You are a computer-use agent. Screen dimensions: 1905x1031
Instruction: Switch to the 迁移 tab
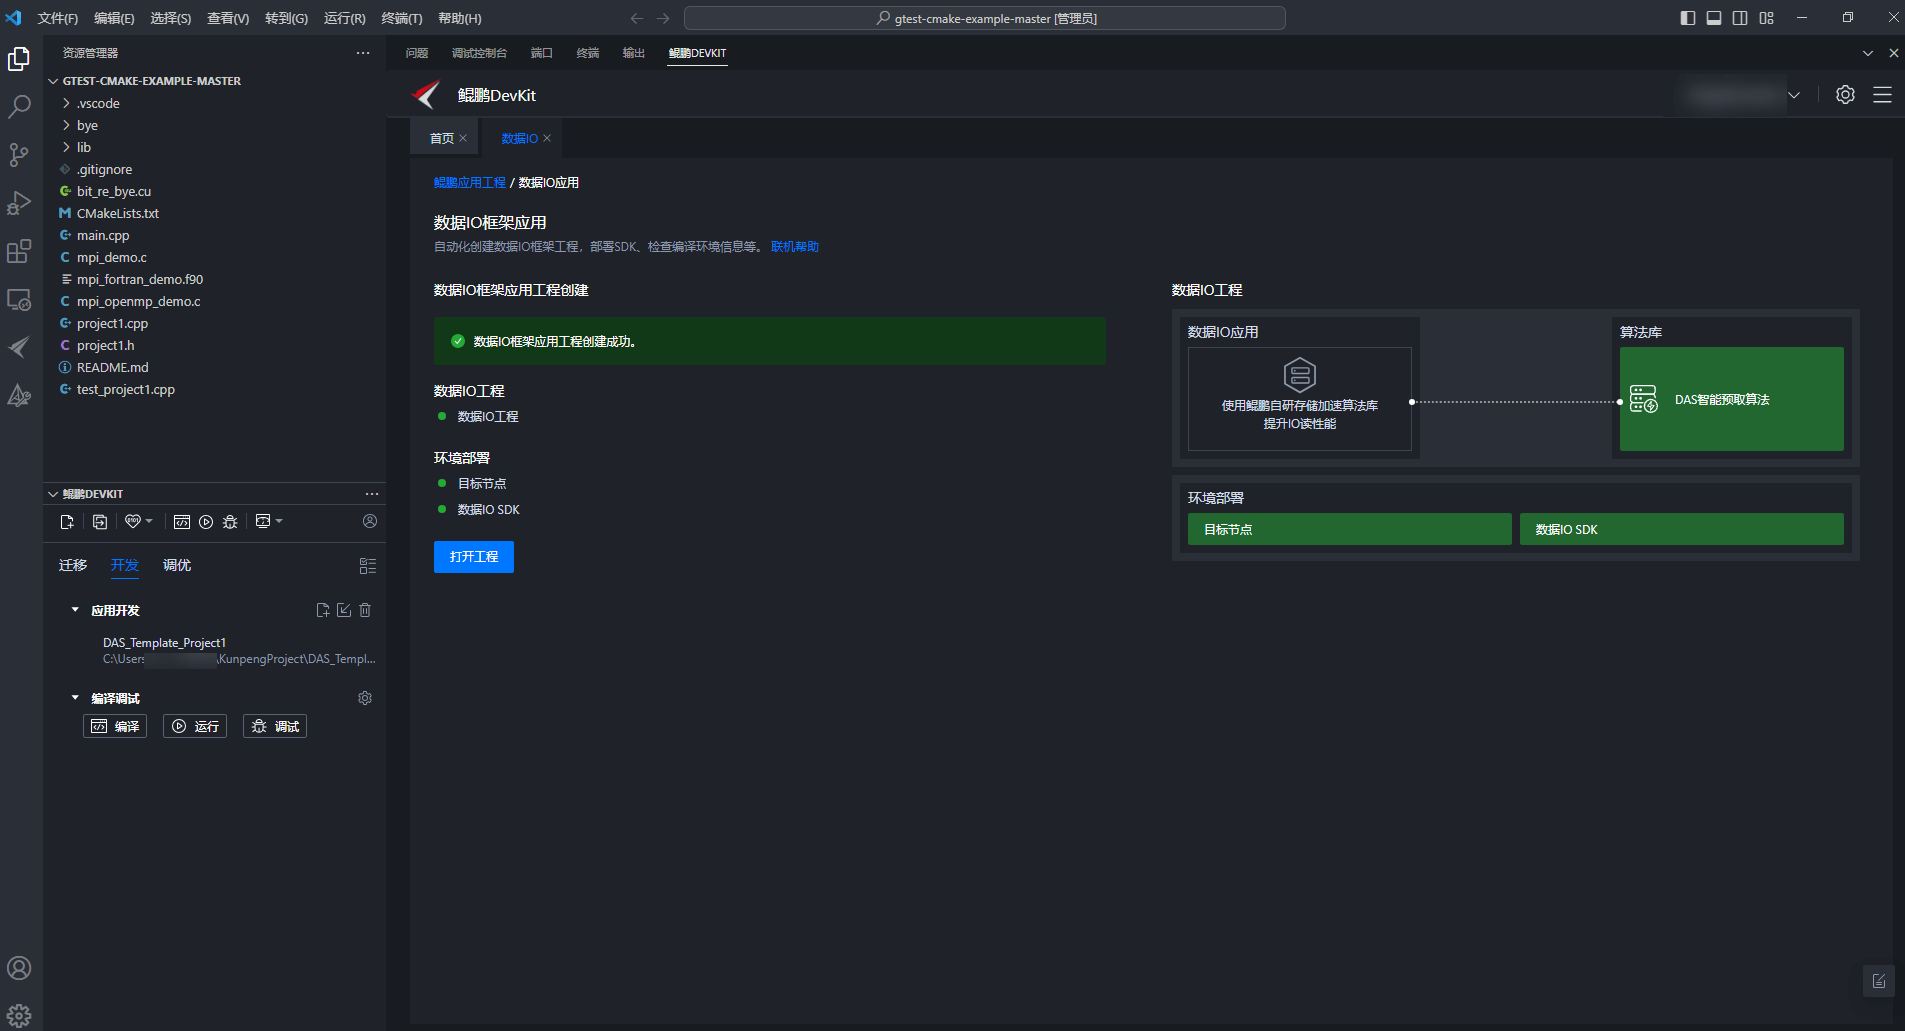tap(73, 565)
